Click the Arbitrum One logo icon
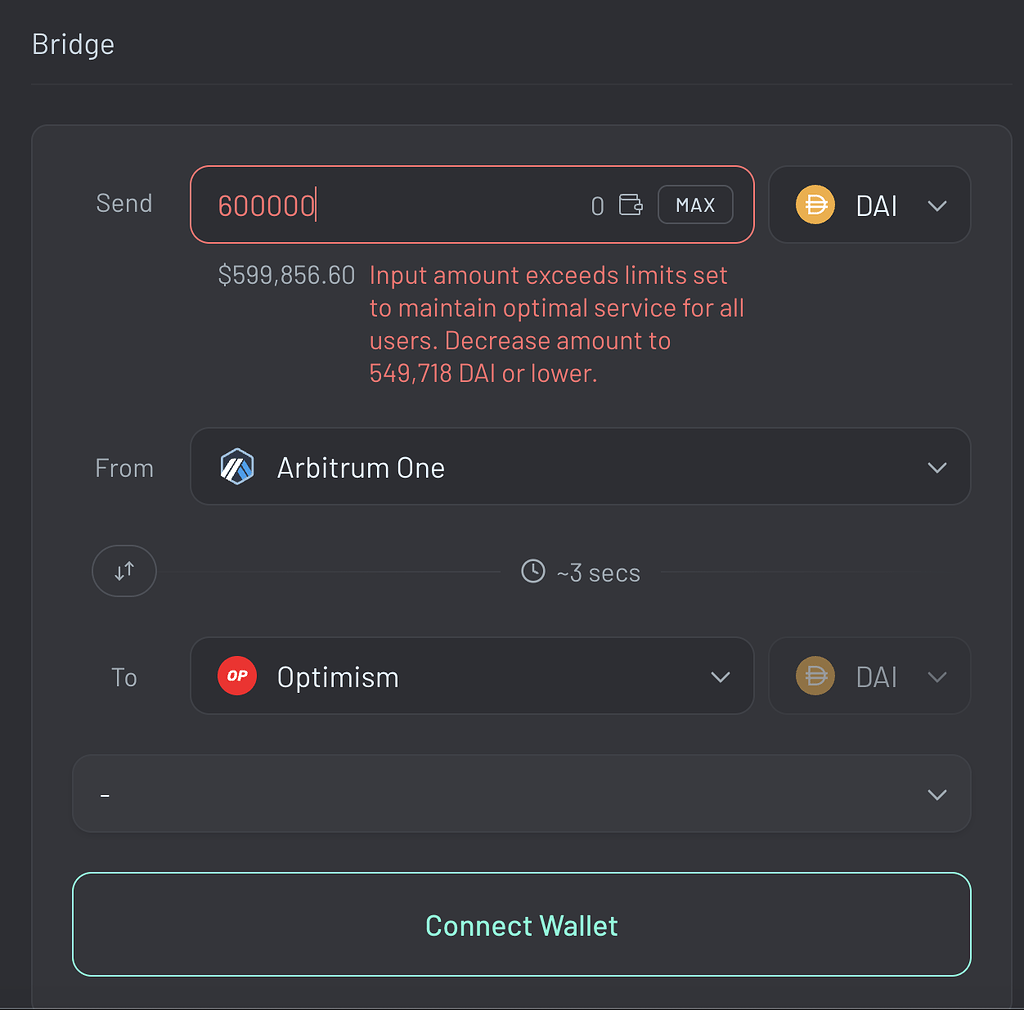 pyautogui.click(x=237, y=467)
